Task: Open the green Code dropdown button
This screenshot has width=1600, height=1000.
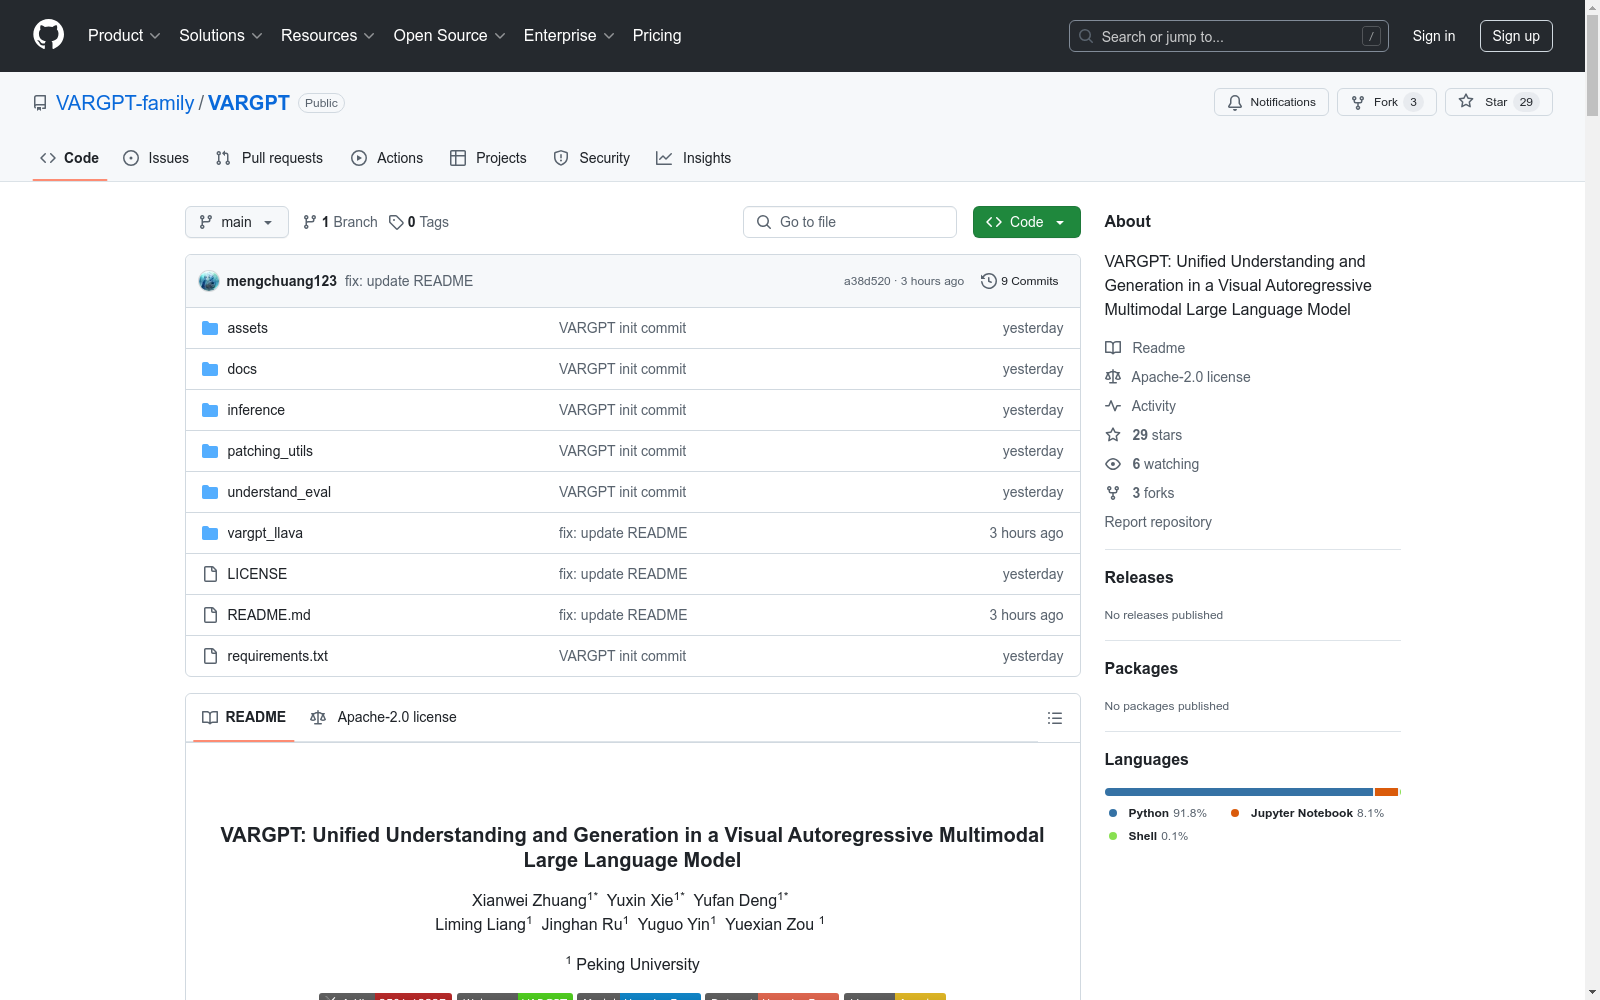Action: [x=1026, y=222]
